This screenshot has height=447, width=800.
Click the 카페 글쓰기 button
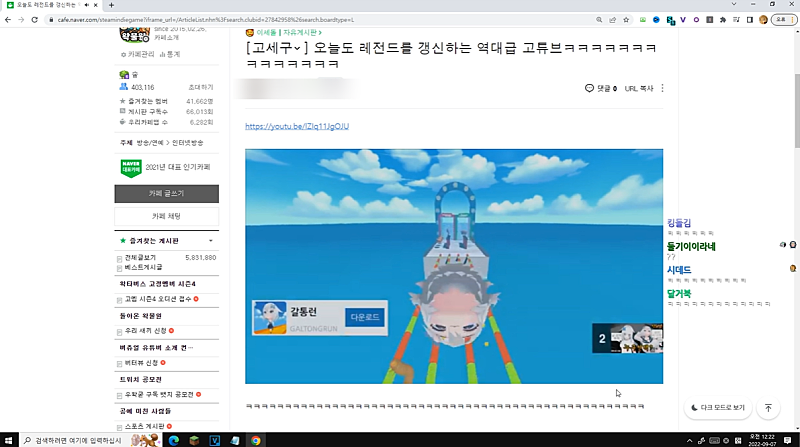click(166, 194)
